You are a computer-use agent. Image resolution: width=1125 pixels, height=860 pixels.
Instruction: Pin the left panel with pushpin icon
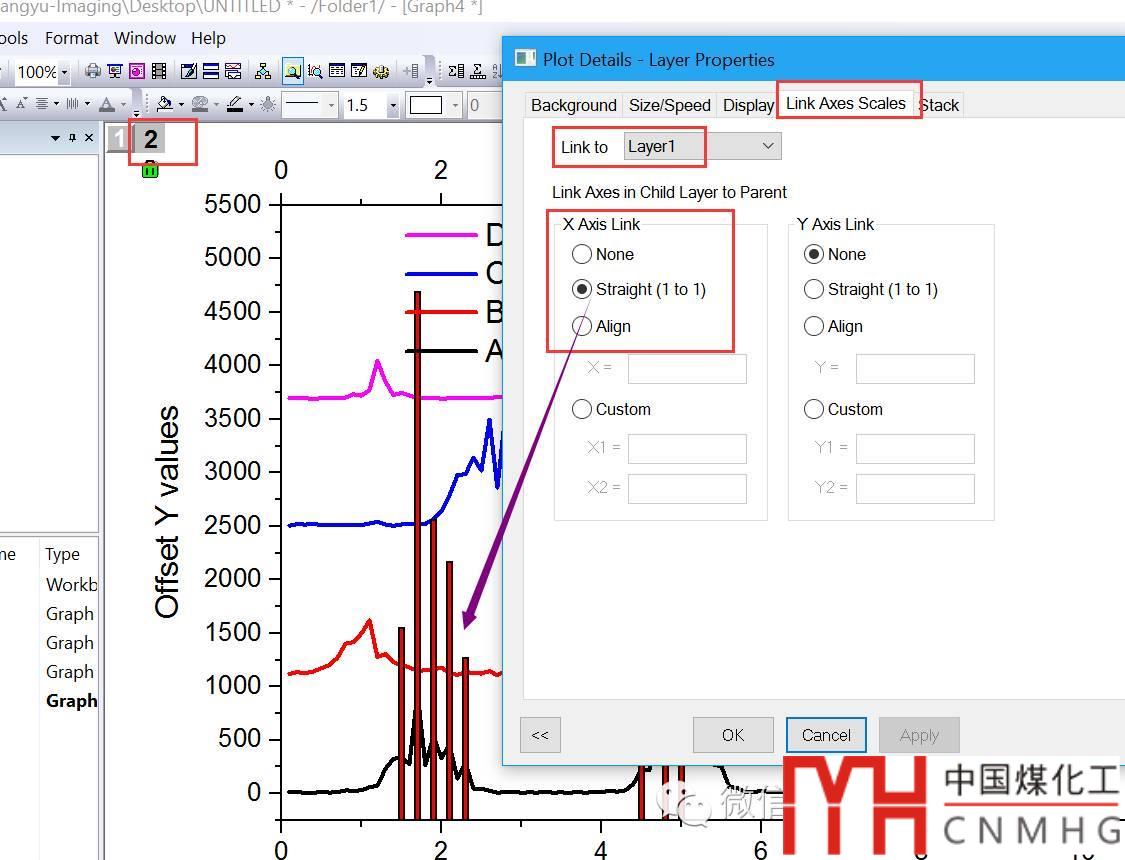pyautogui.click(x=72, y=138)
